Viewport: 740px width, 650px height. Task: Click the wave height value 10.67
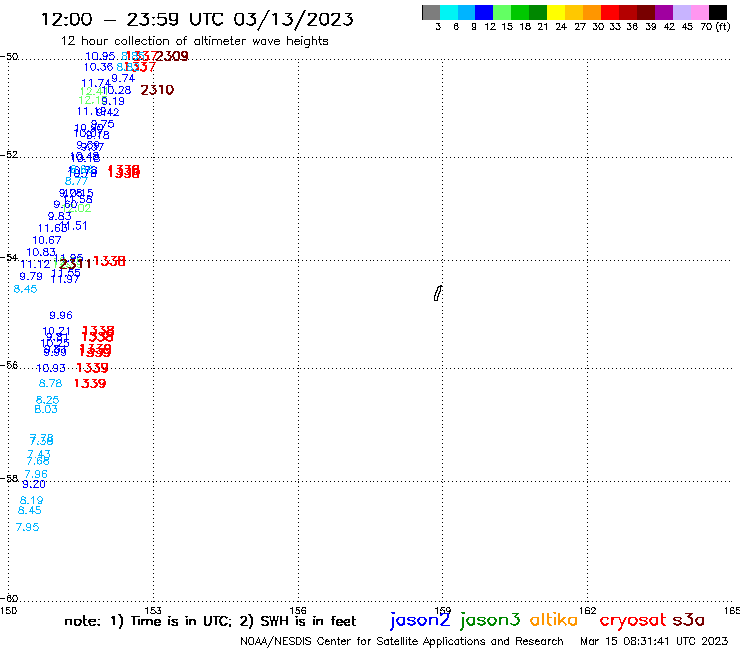point(47,240)
